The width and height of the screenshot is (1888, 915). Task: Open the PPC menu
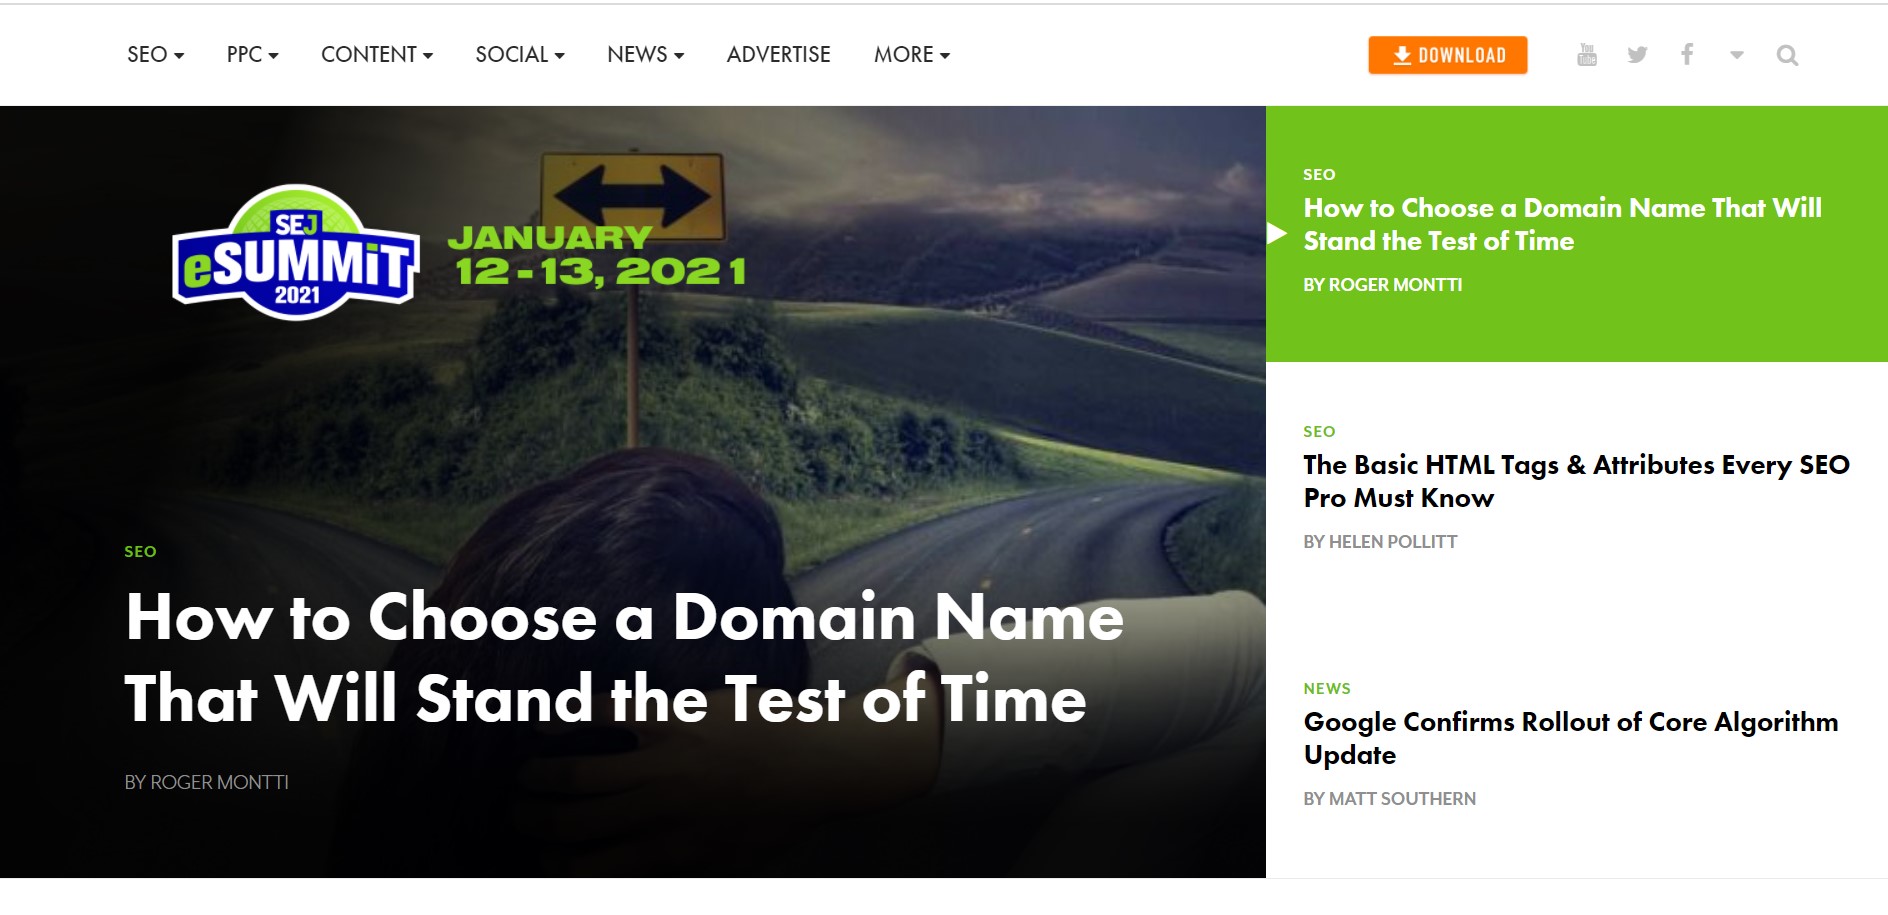click(x=251, y=55)
